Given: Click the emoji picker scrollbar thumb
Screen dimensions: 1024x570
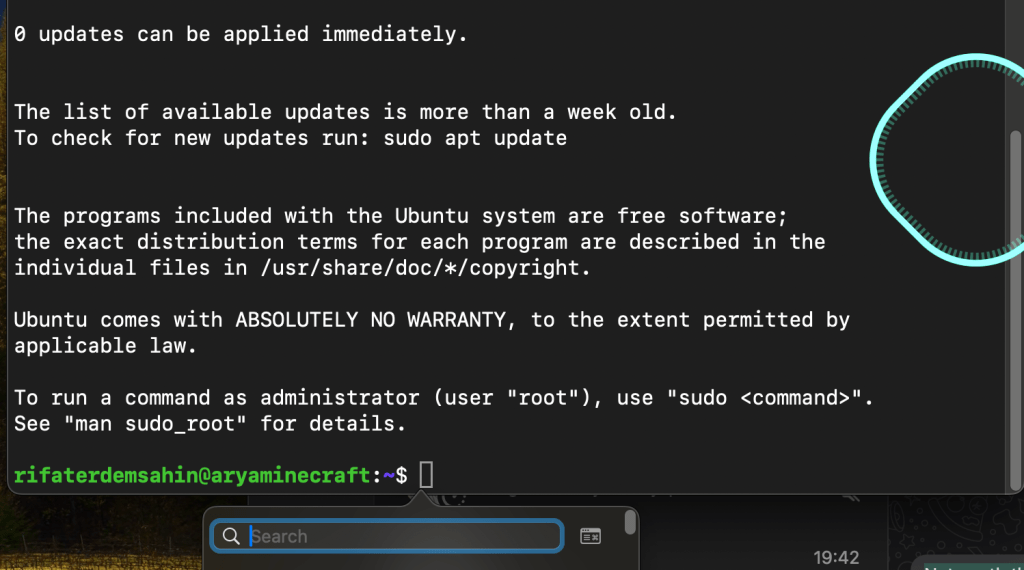Looking at the screenshot, I should tap(630, 522).
